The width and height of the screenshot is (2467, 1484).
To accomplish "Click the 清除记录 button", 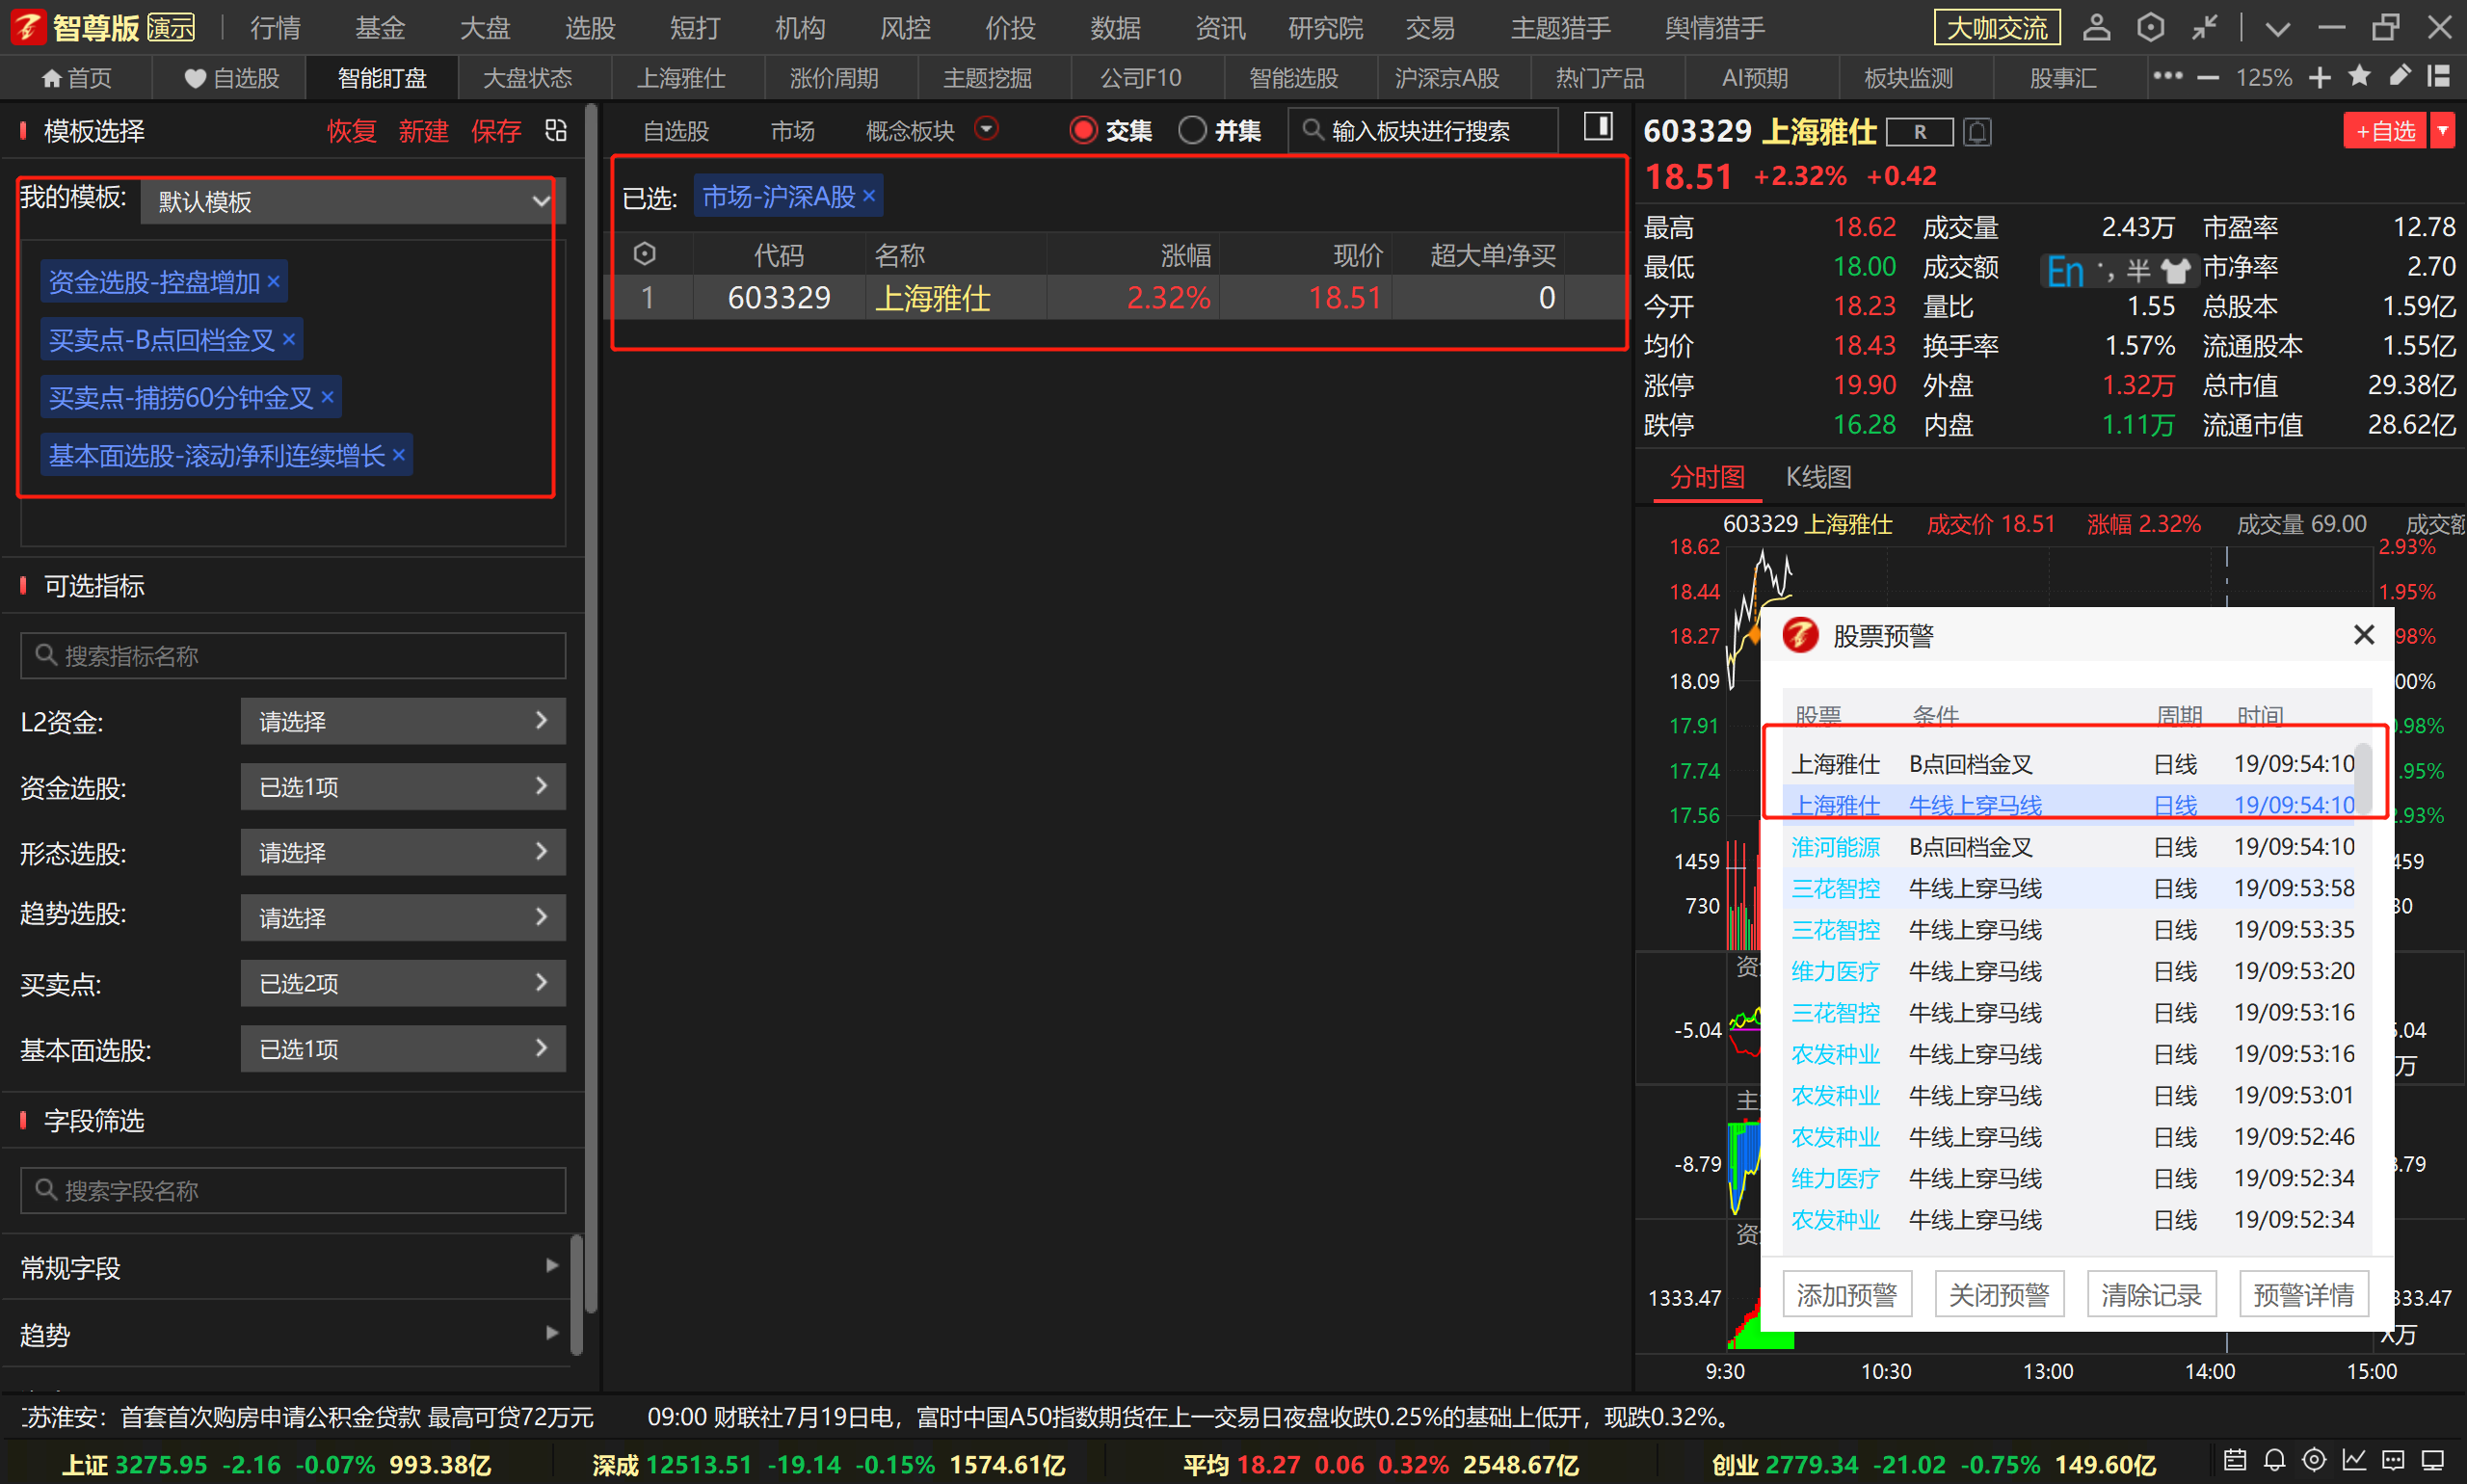I will [2151, 1294].
